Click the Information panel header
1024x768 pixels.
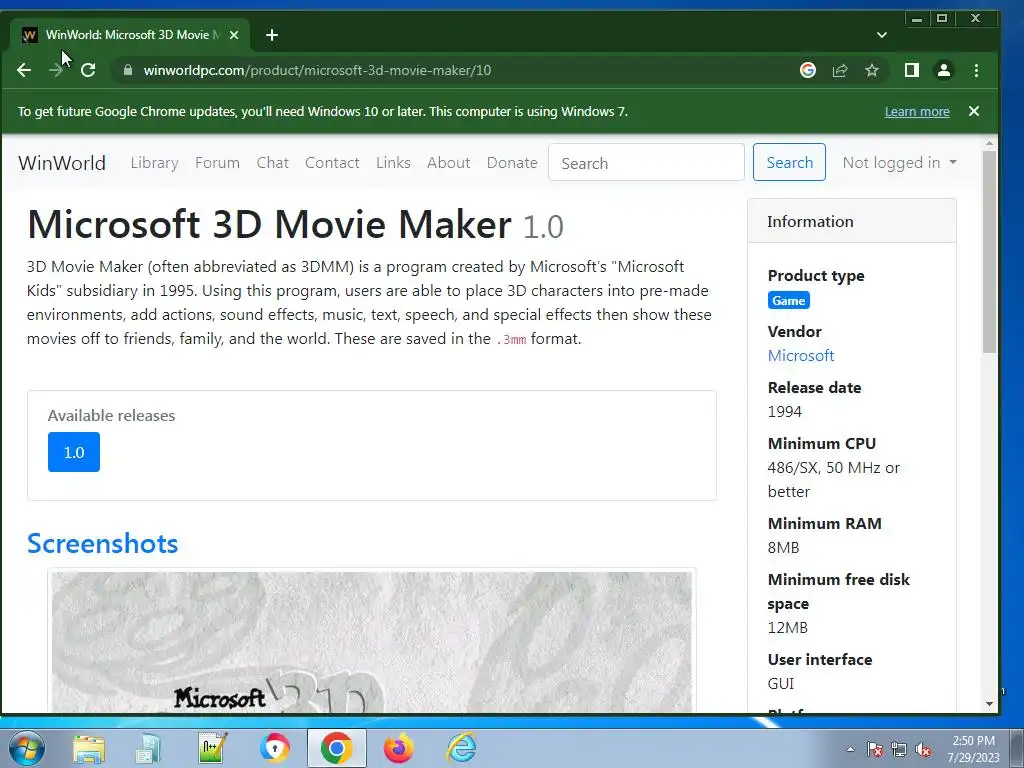coord(852,221)
